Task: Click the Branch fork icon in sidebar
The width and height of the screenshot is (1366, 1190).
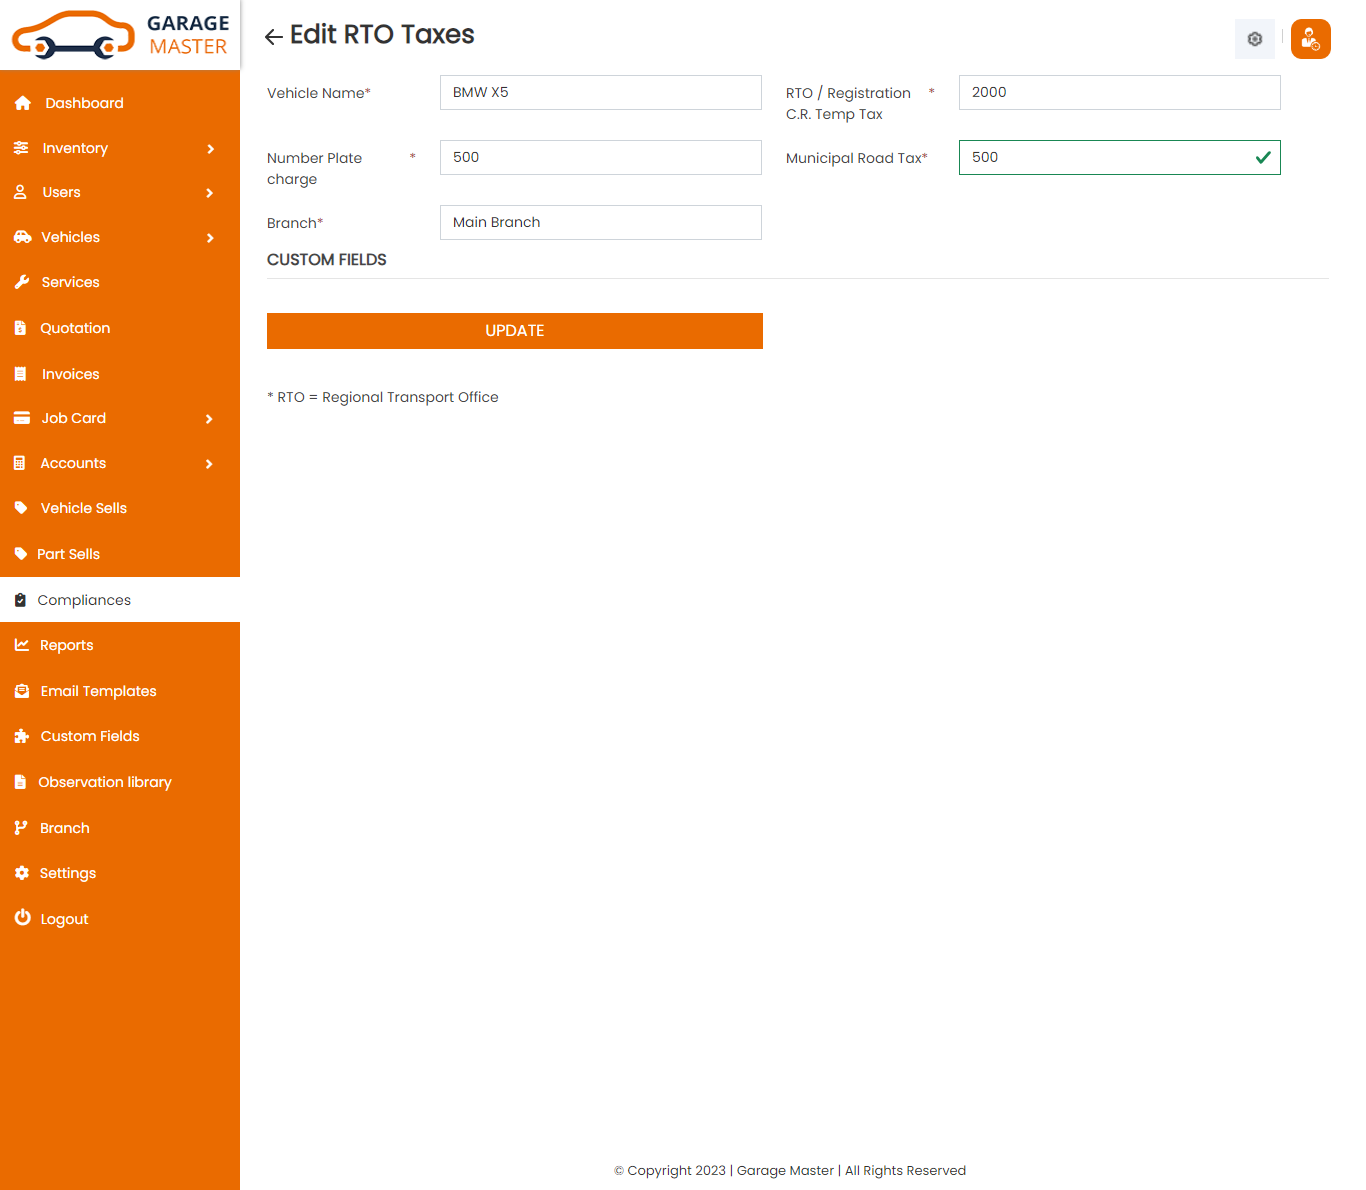Action: (21, 828)
